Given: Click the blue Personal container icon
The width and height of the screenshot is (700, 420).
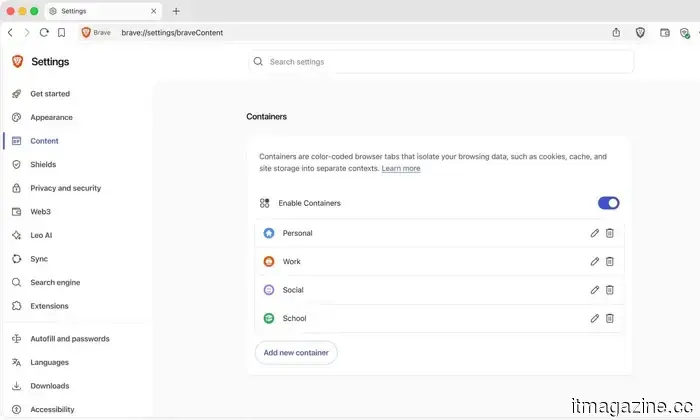Looking at the screenshot, I should coord(269,233).
